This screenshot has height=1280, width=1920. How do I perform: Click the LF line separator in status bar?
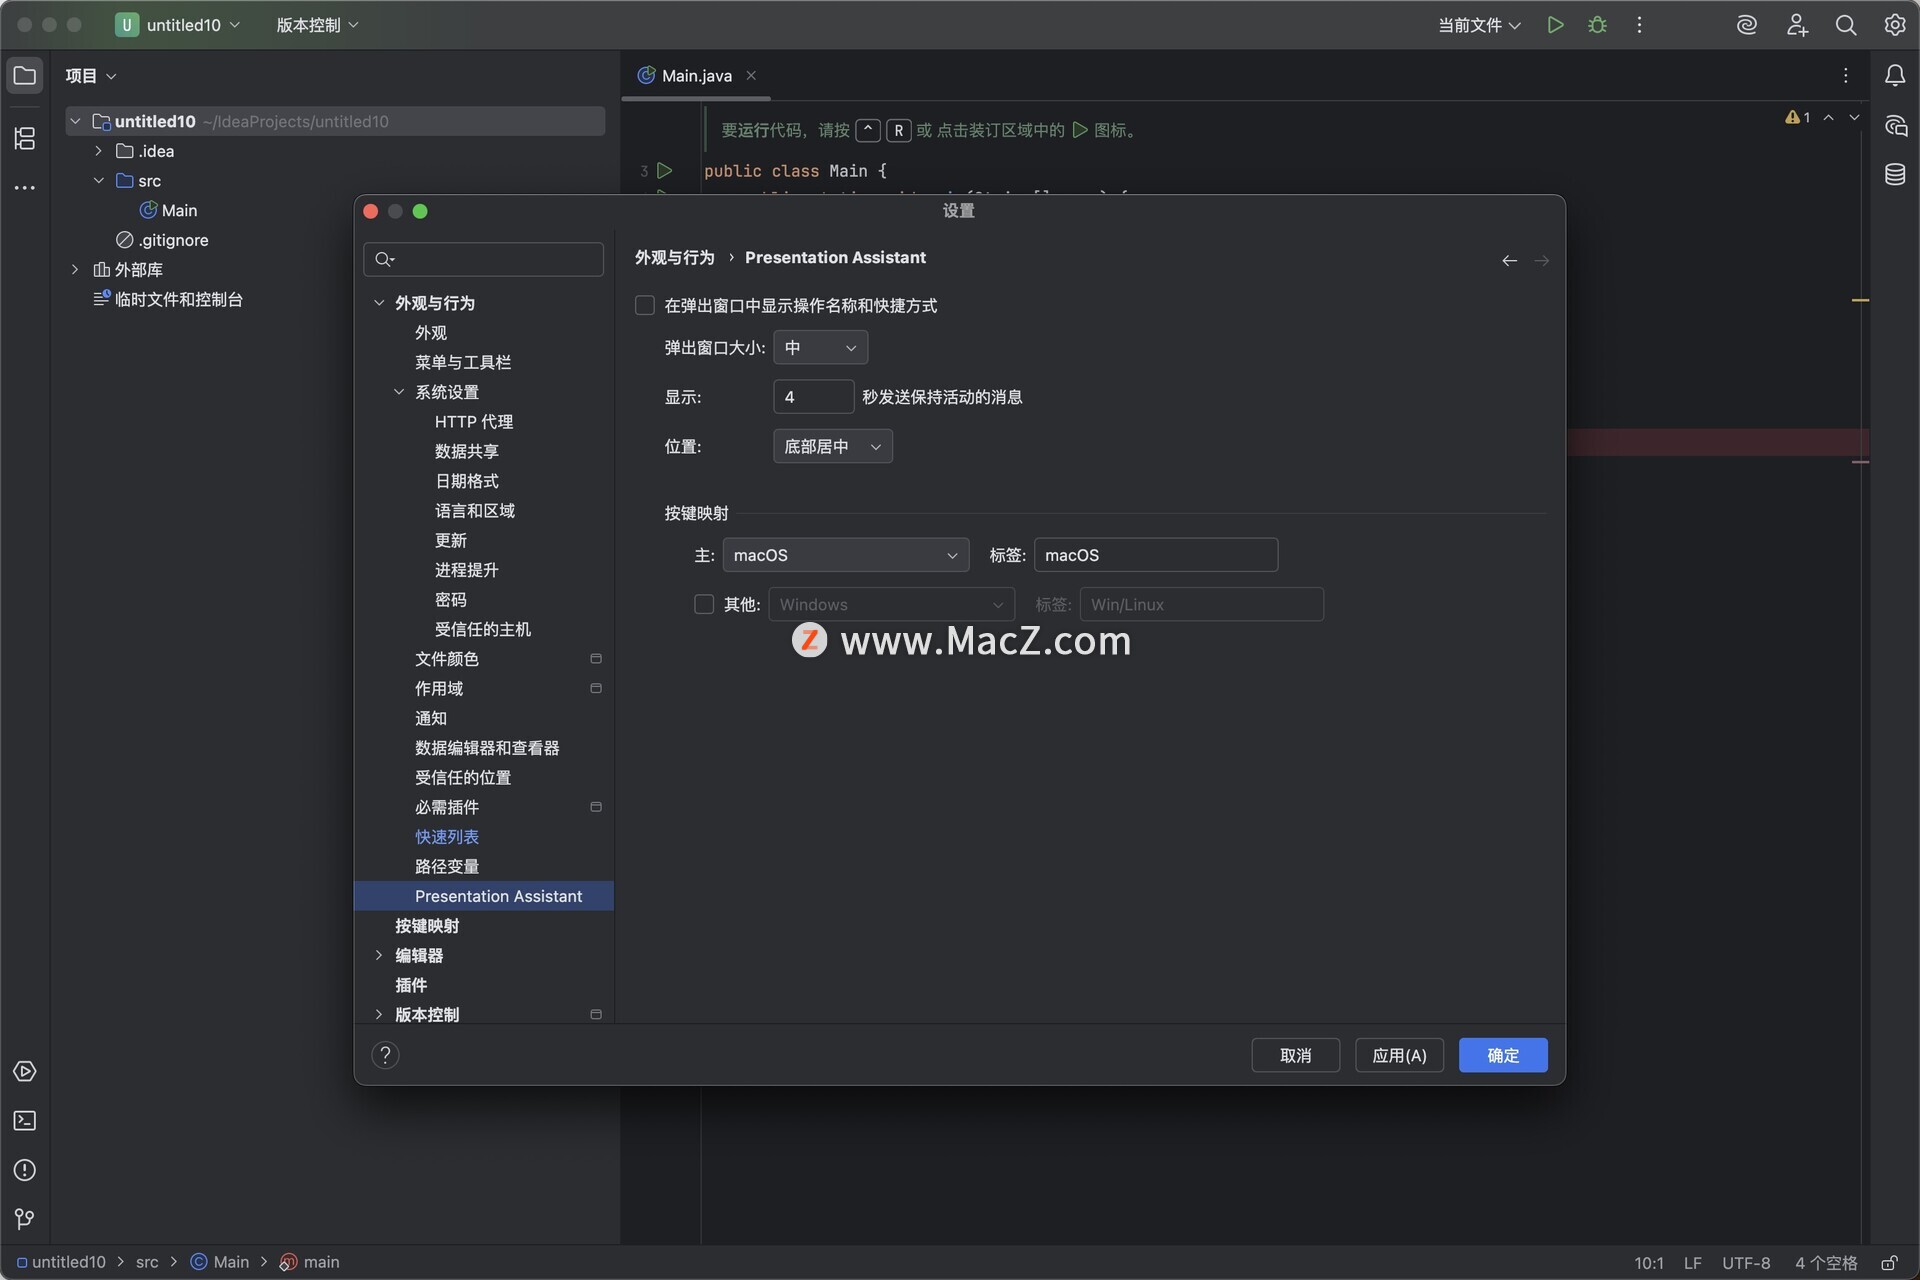tap(1692, 1263)
